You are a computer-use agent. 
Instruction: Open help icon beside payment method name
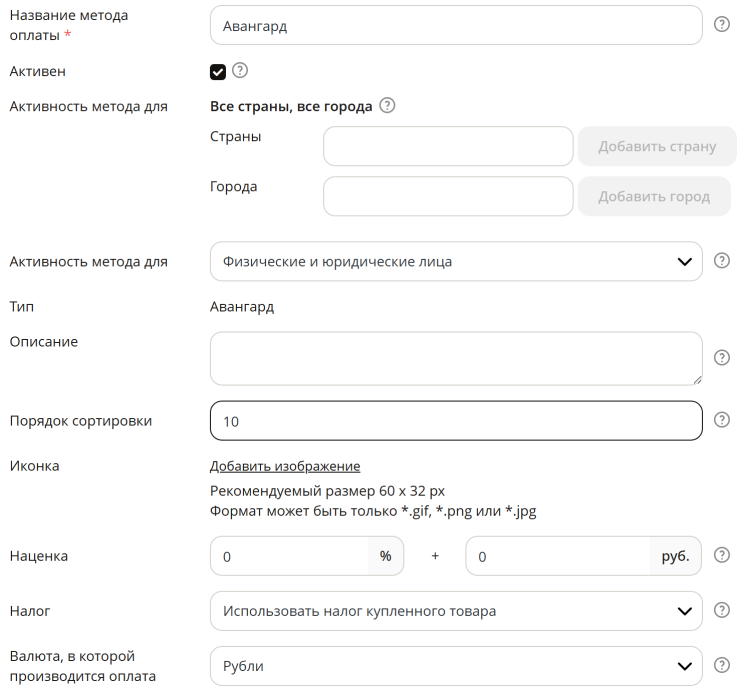coord(722,24)
